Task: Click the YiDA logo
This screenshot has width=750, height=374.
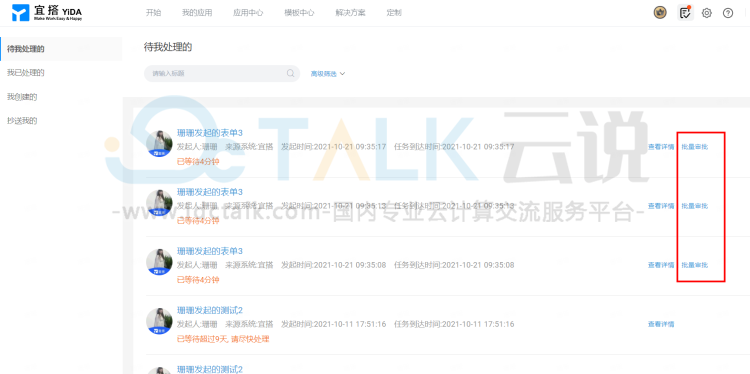Action: 47,13
